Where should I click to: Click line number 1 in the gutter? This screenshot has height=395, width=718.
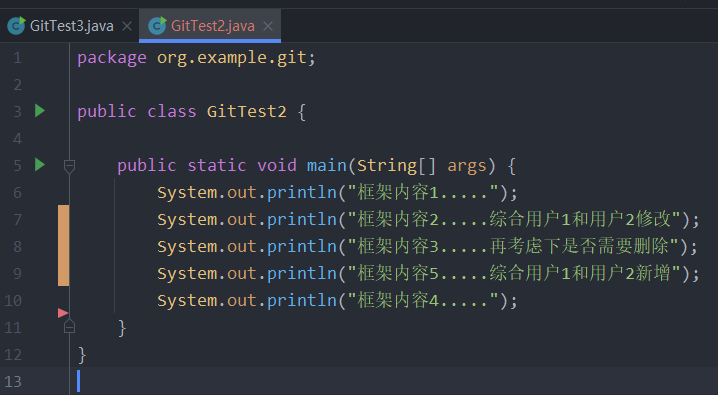(x=17, y=58)
